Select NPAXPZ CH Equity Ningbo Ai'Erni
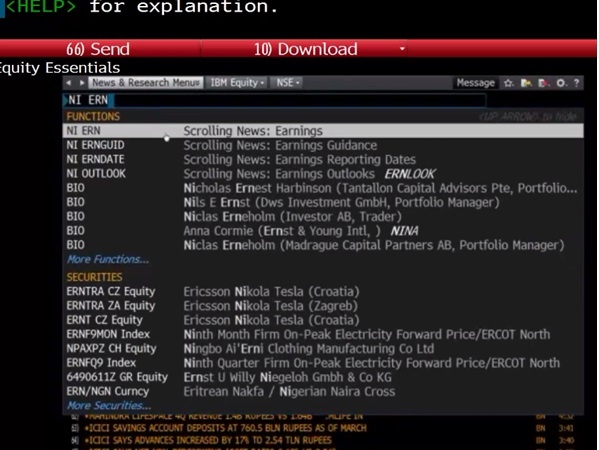 click(x=323, y=348)
